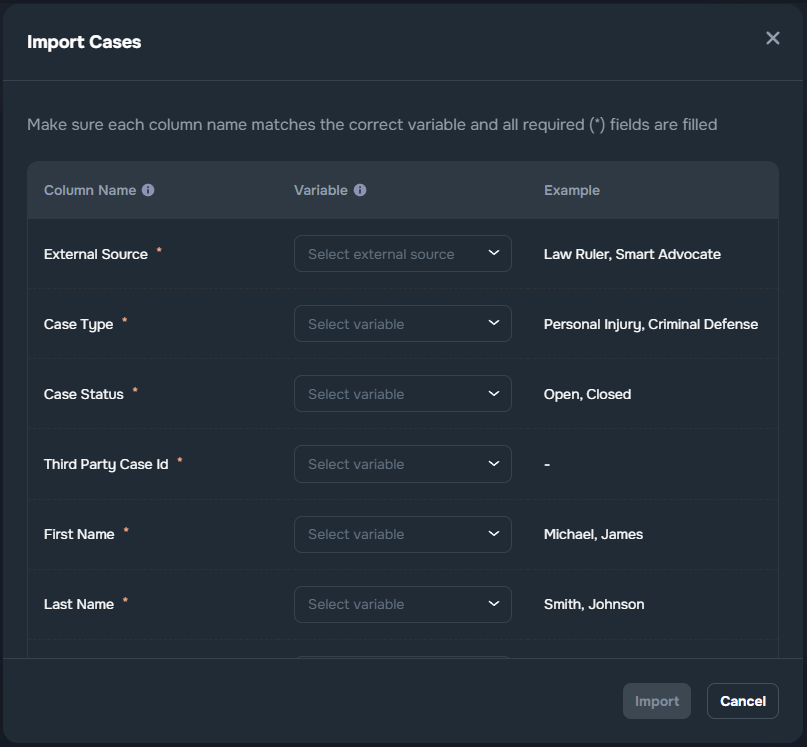Screen dimensions: 807x747
Task: Click the info icon next to Variable header
Action: tap(361, 190)
